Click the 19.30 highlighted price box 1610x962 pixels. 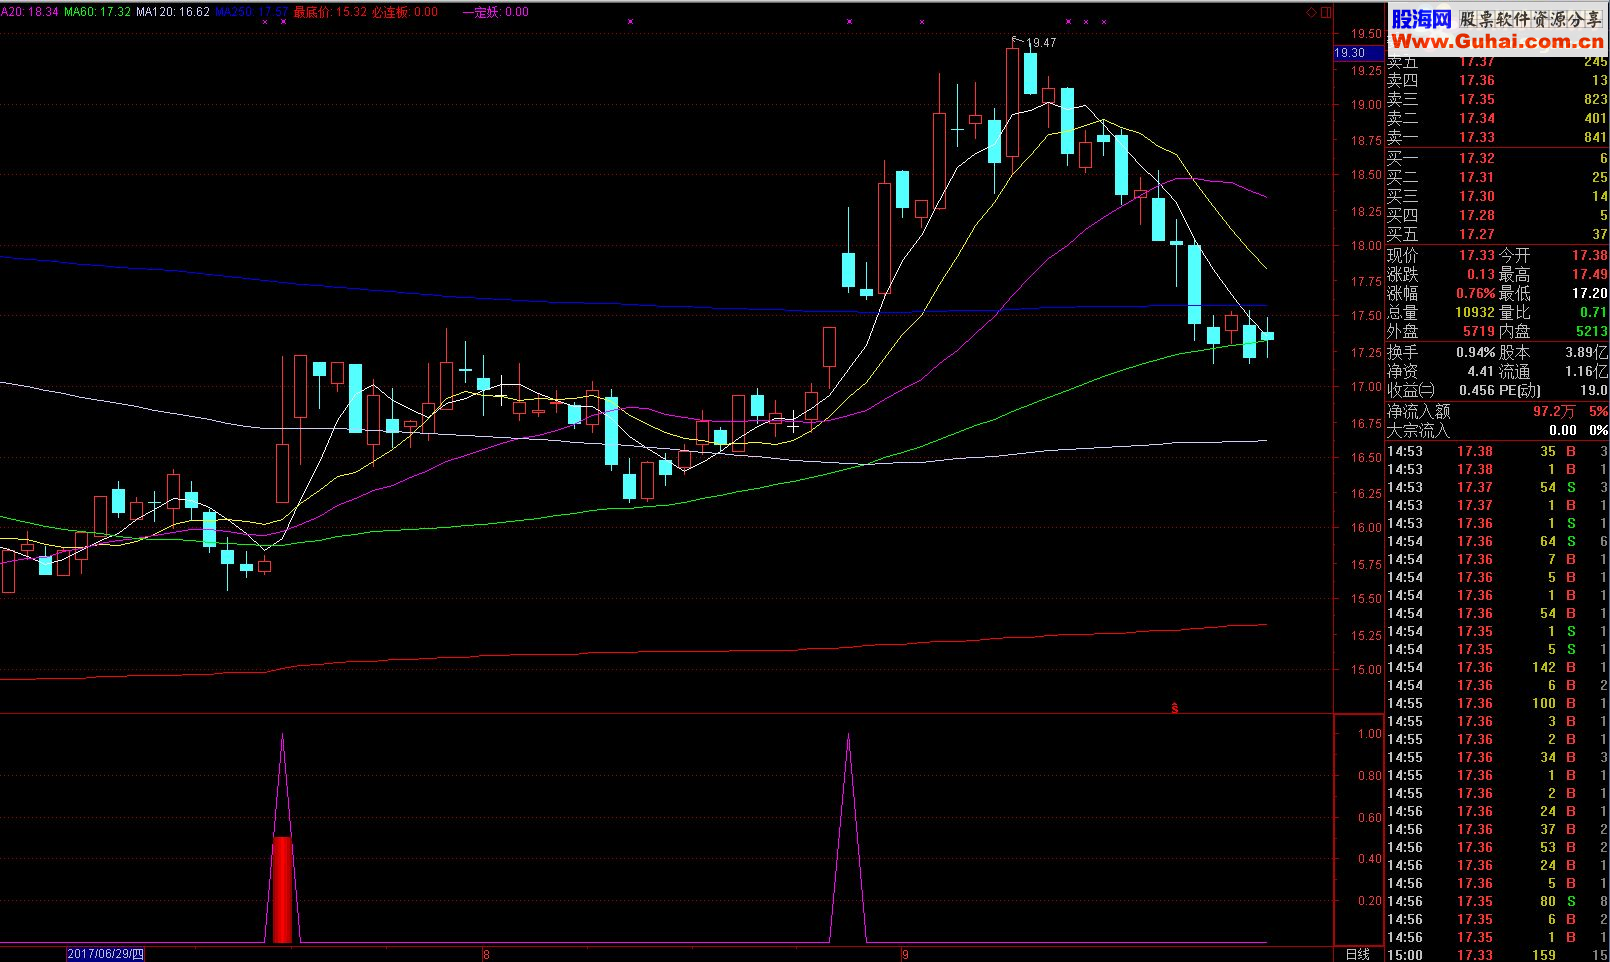[1358, 53]
